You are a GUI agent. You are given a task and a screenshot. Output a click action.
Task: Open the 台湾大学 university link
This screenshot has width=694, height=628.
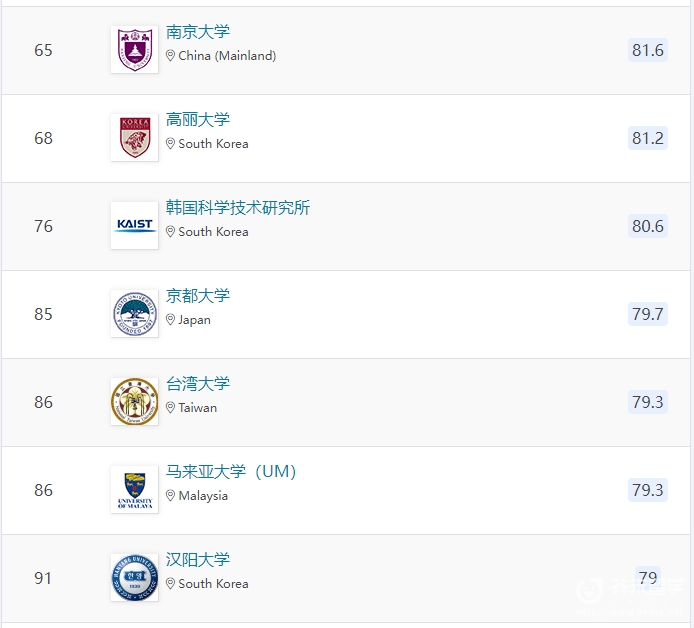pyautogui.click(x=198, y=384)
